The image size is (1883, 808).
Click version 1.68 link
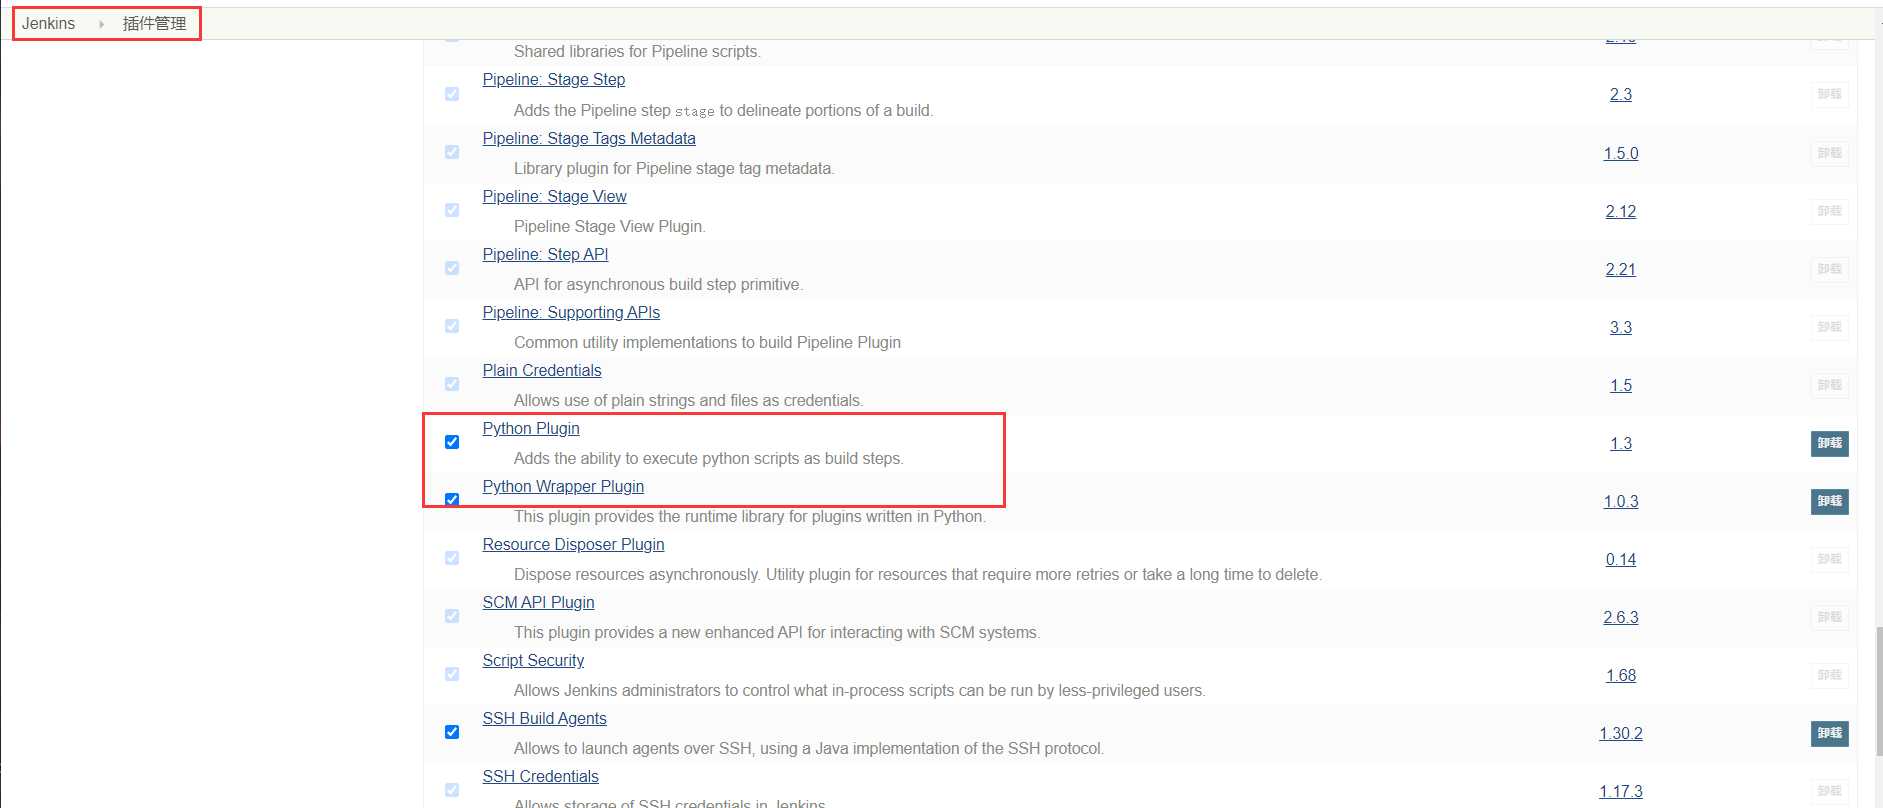click(1621, 675)
